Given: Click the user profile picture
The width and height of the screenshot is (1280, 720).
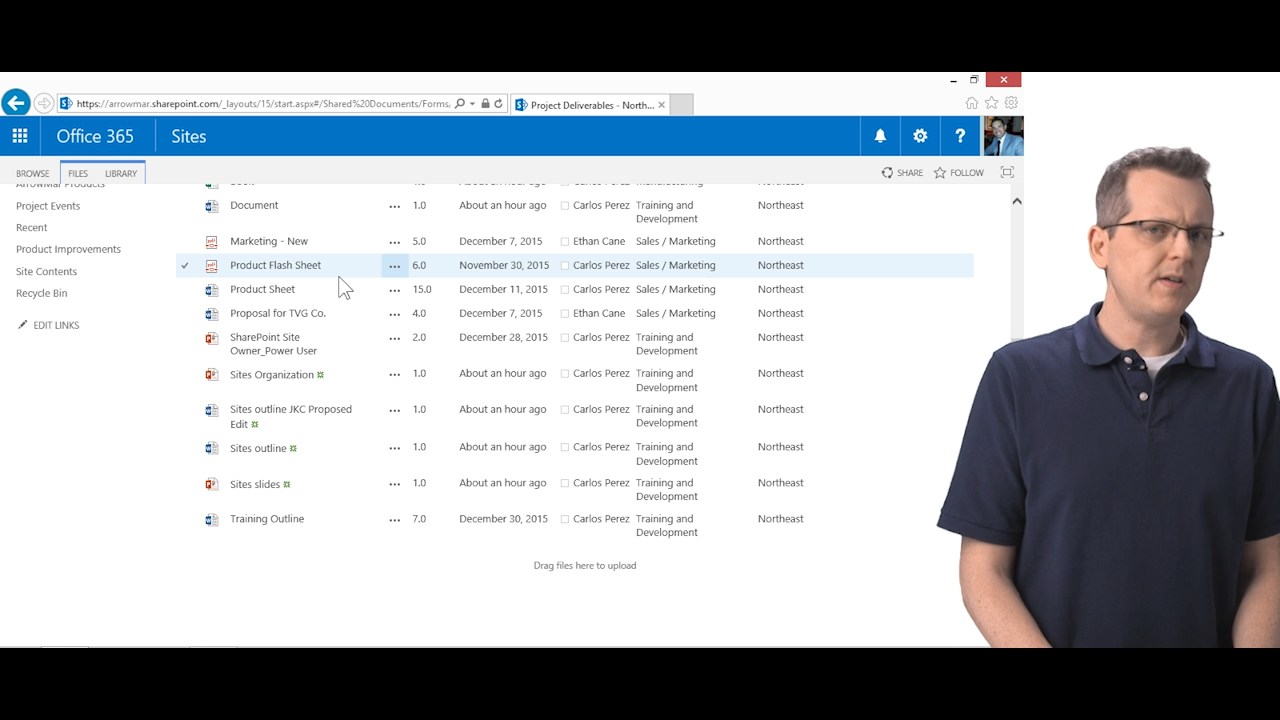Looking at the screenshot, I should 1003,136.
